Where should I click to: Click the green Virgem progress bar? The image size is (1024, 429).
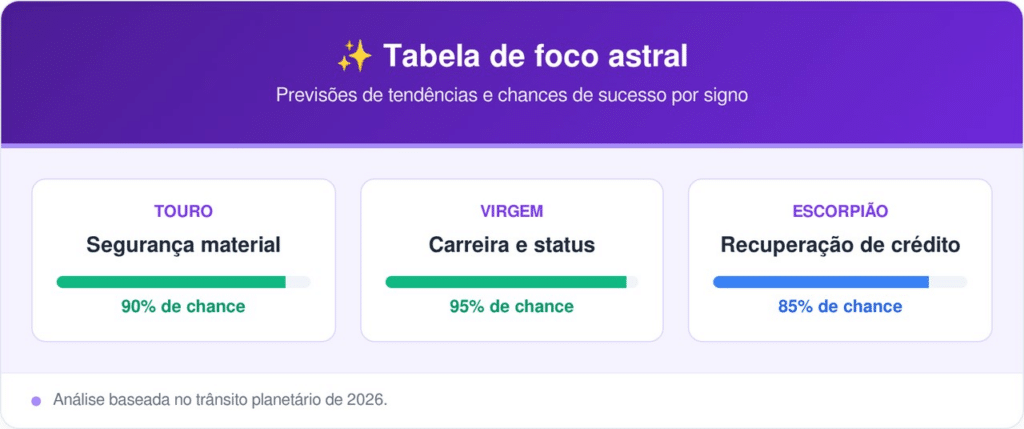(506, 282)
